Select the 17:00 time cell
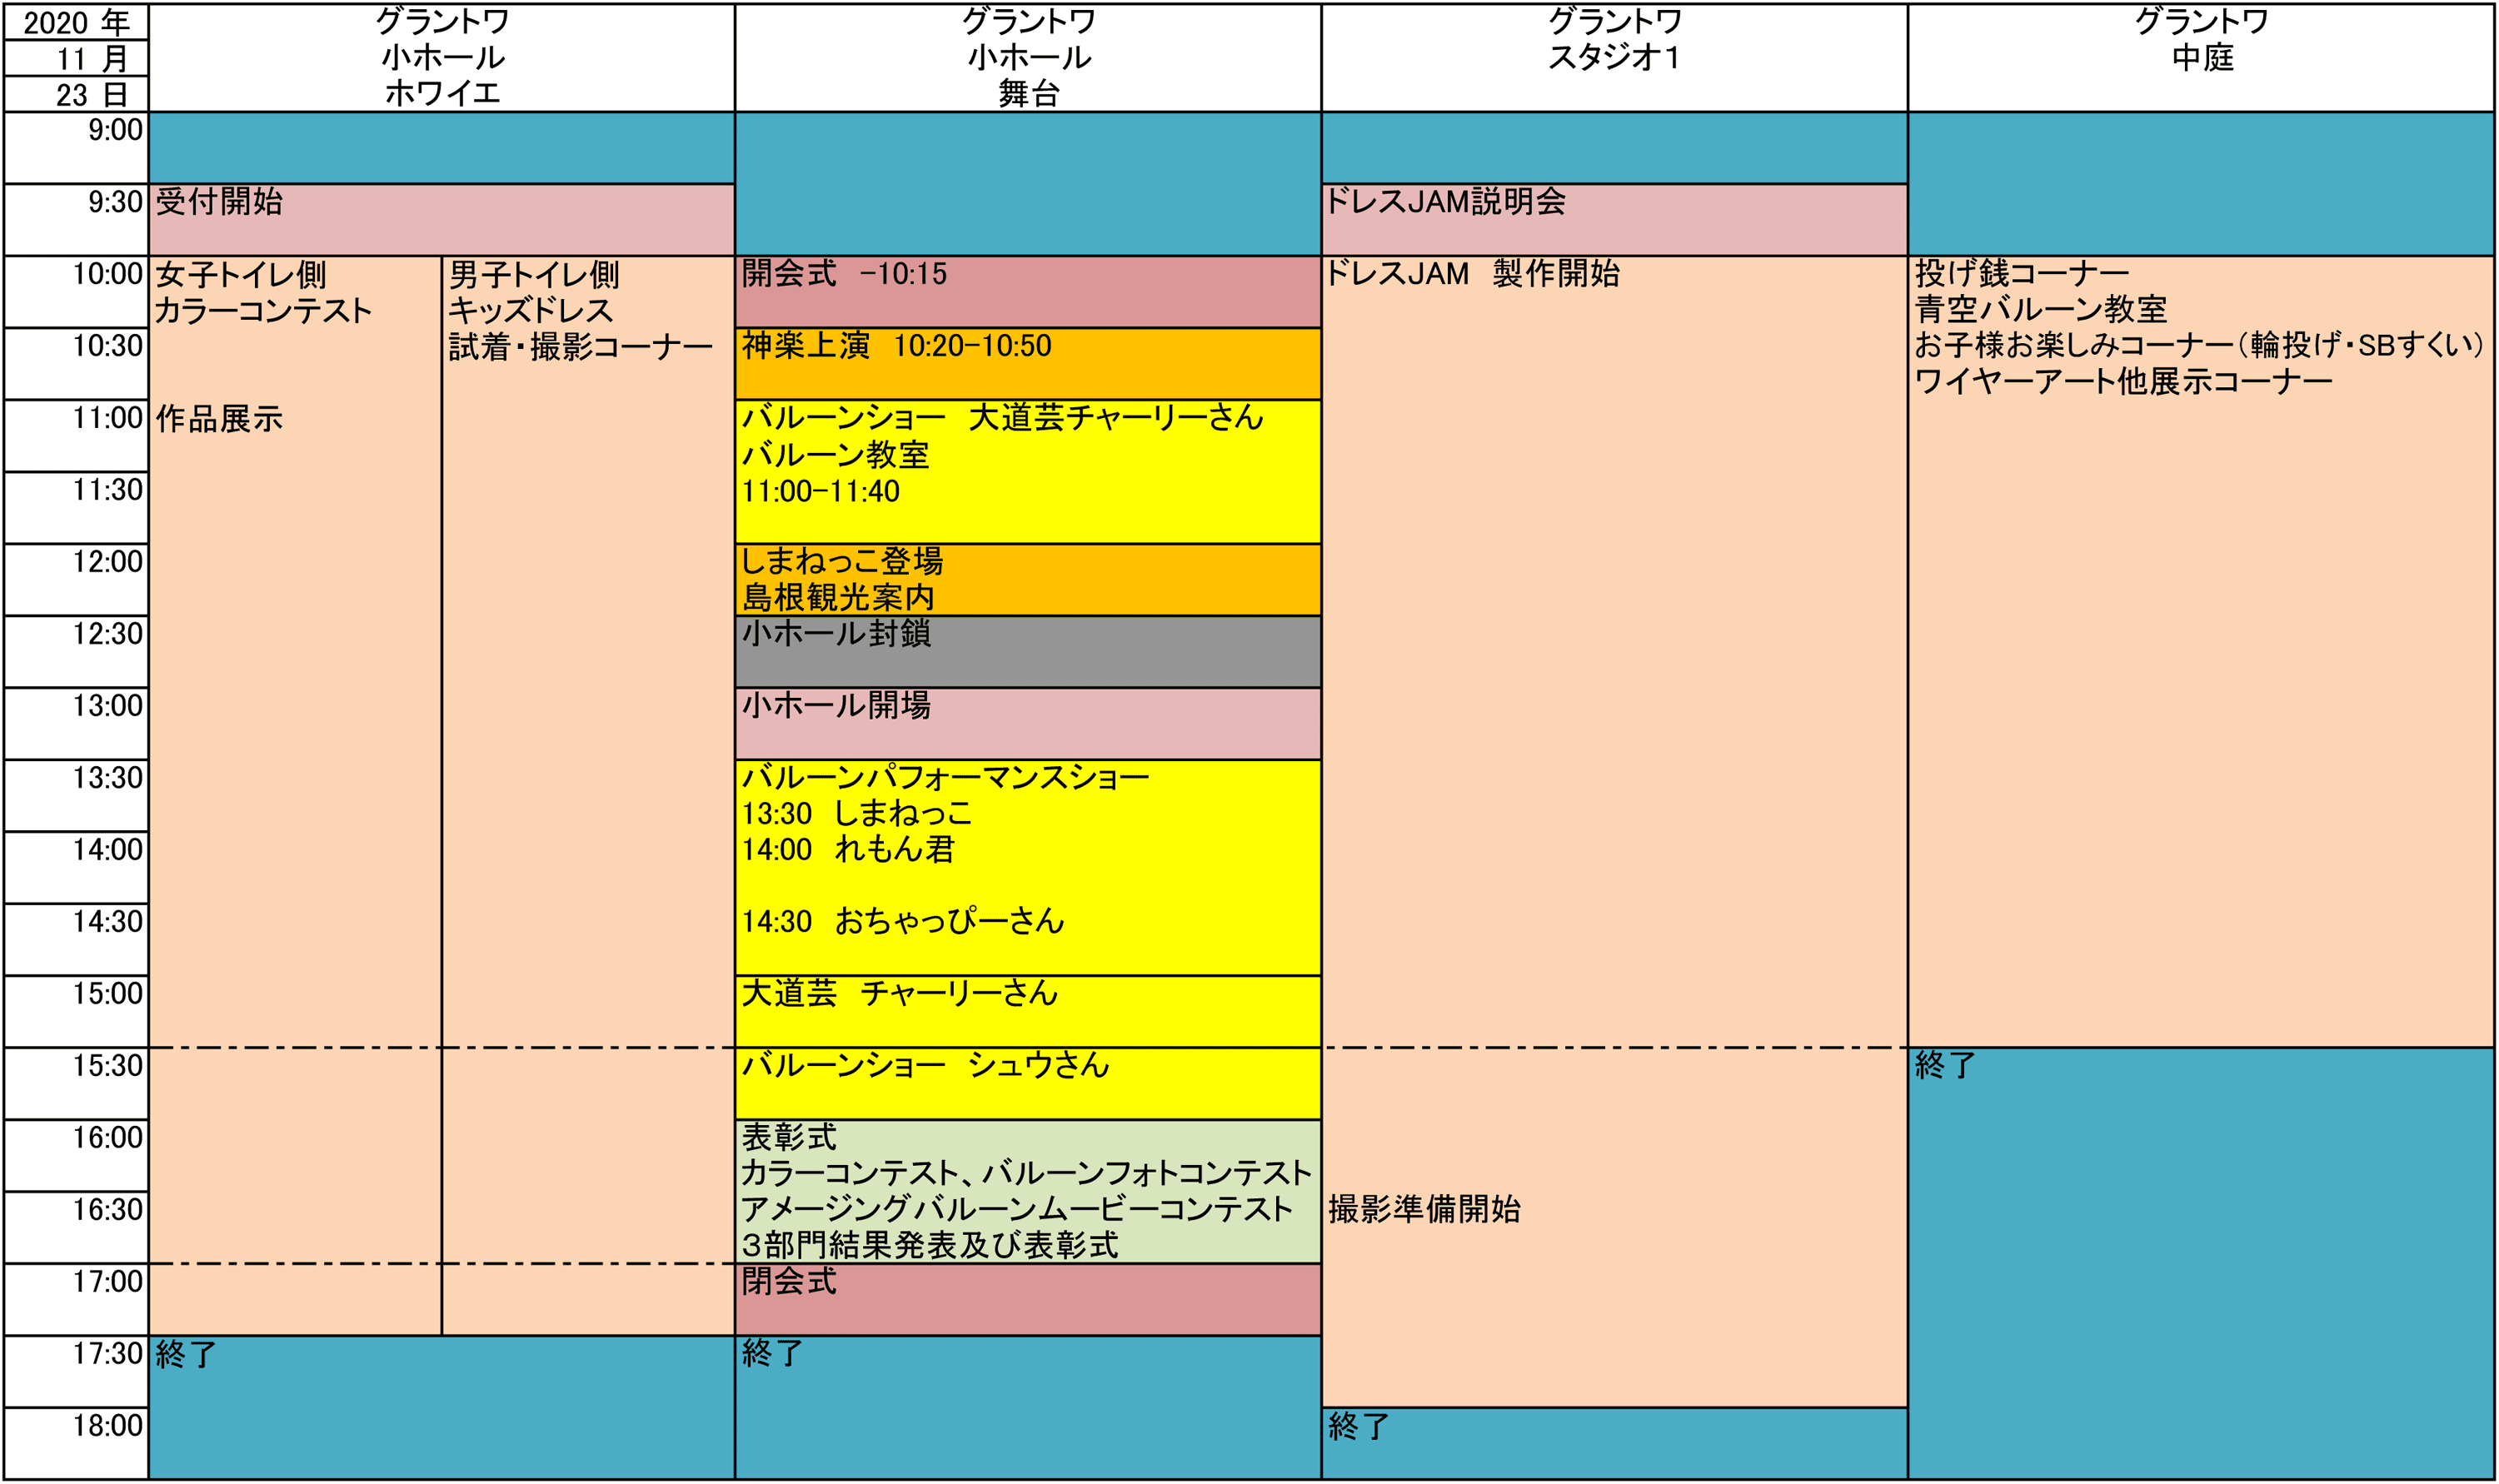The width and height of the screenshot is (2499, 1484). [x=76, y=1300]
